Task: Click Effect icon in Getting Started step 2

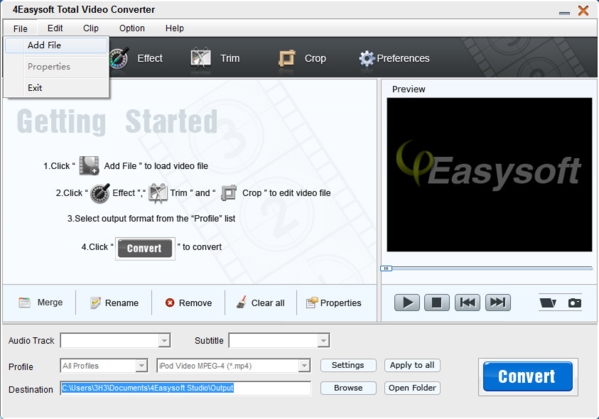Action: pyautogui.click(x=100, y=193)
